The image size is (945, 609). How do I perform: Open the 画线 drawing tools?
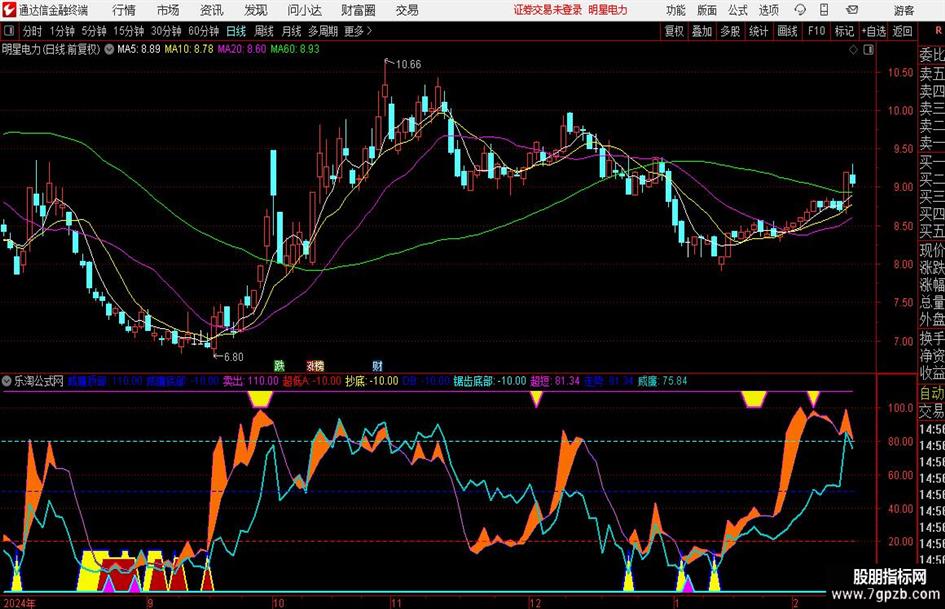click(x=787, y=31)
